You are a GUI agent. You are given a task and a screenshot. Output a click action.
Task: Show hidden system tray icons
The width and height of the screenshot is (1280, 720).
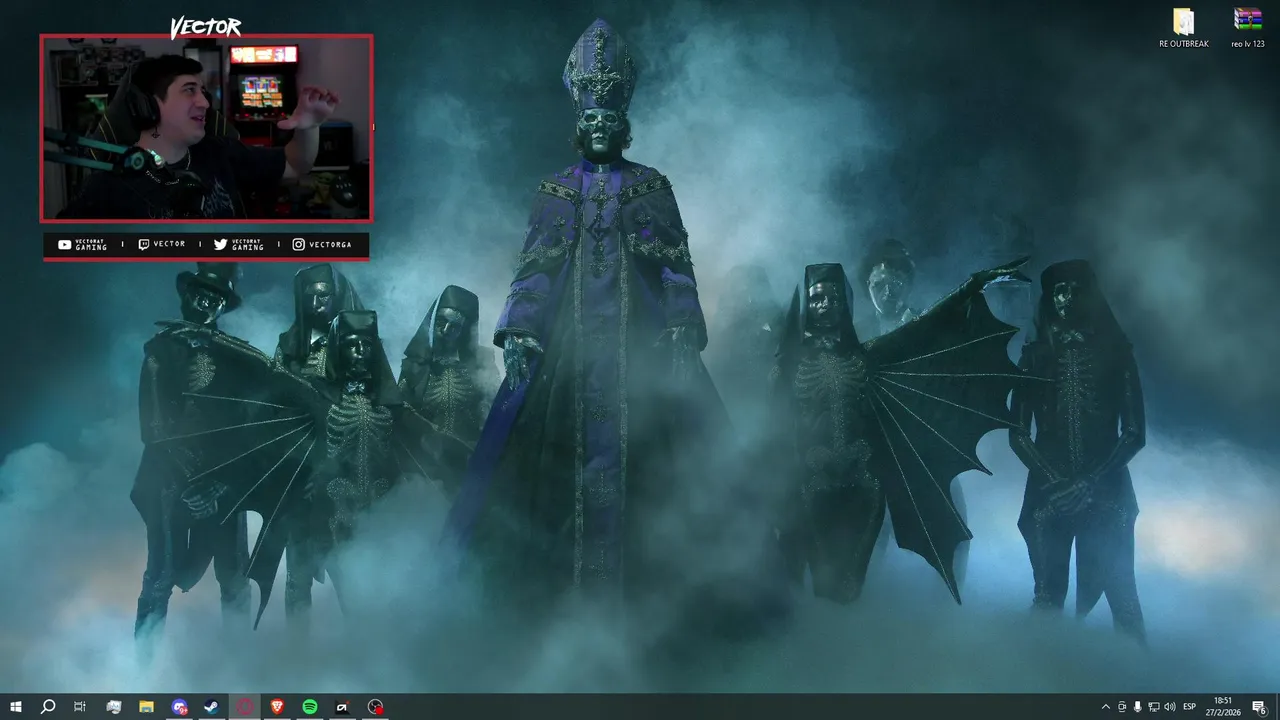click(1105, 707)
